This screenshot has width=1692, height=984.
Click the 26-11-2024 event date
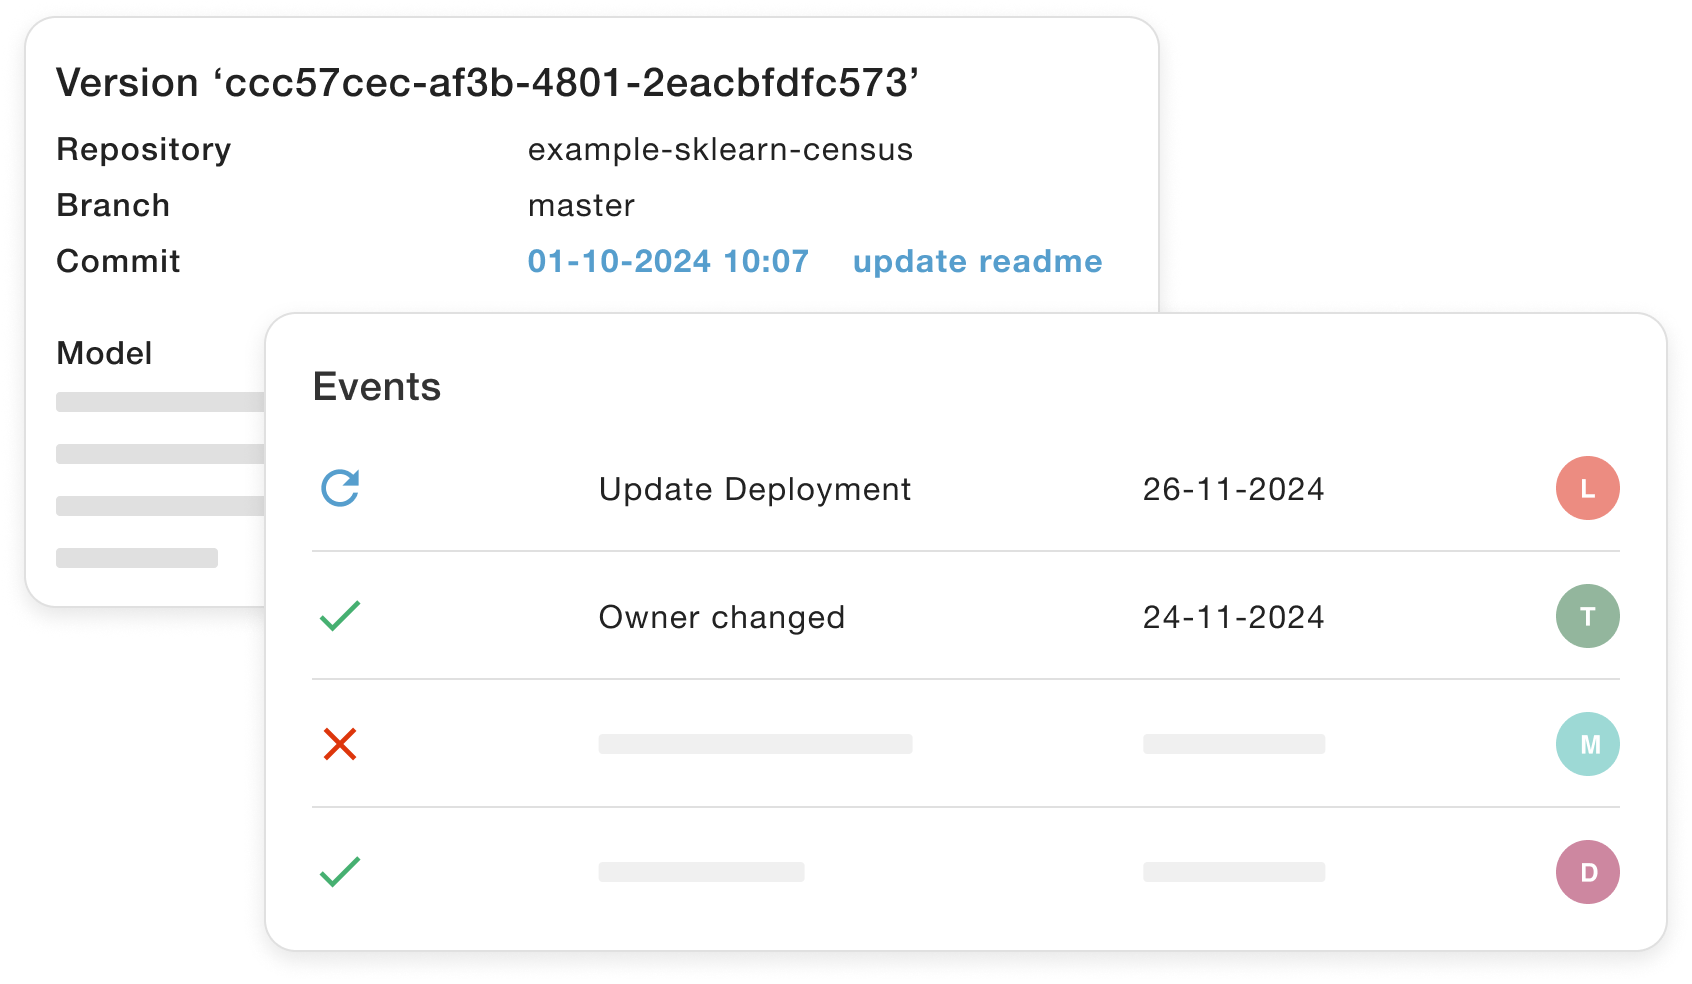tap(1233, 489)
